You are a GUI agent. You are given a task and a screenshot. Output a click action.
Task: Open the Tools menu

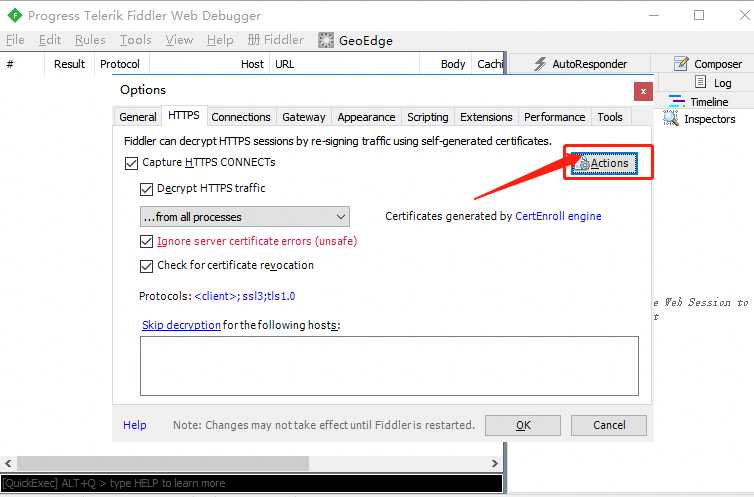click(136, 40)
